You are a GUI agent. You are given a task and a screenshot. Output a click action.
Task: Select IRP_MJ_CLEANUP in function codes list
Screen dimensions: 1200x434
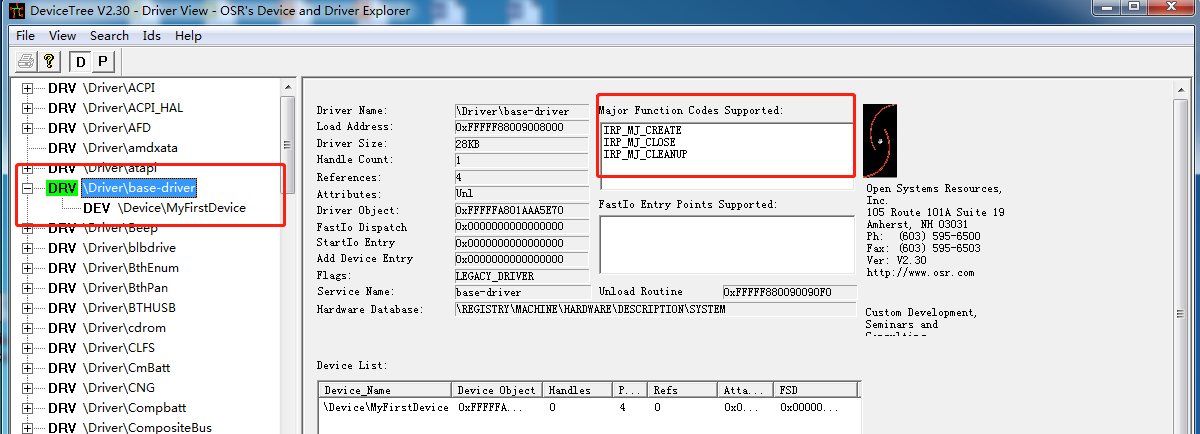646,154
